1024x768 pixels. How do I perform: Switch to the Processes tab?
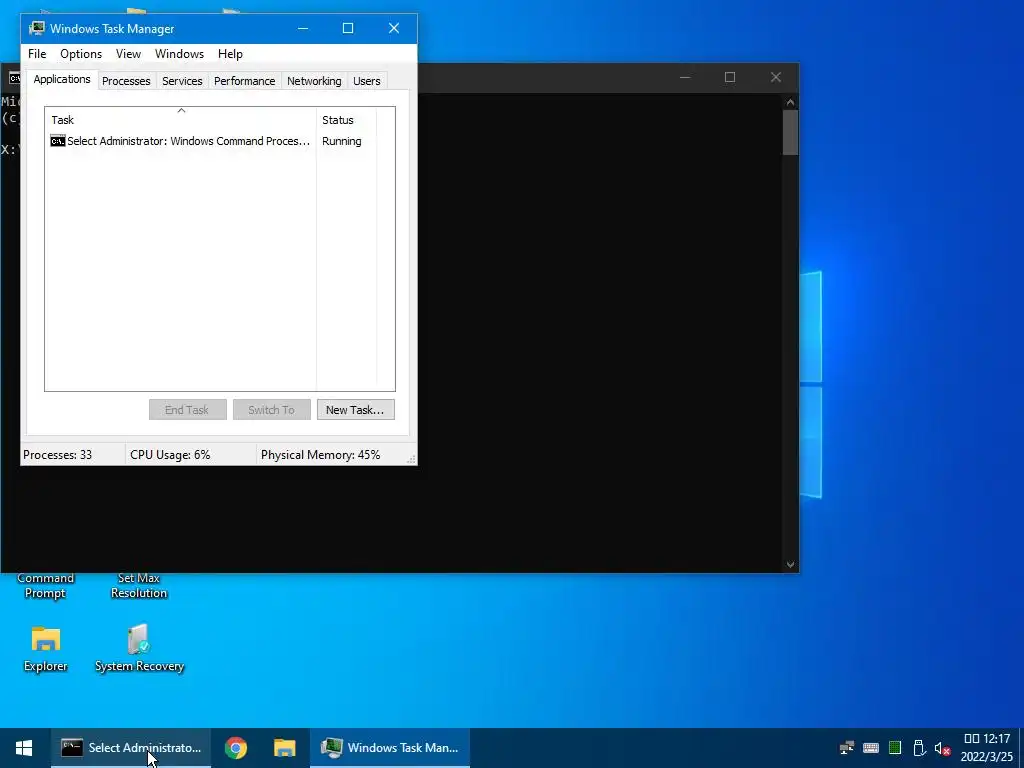126,81
